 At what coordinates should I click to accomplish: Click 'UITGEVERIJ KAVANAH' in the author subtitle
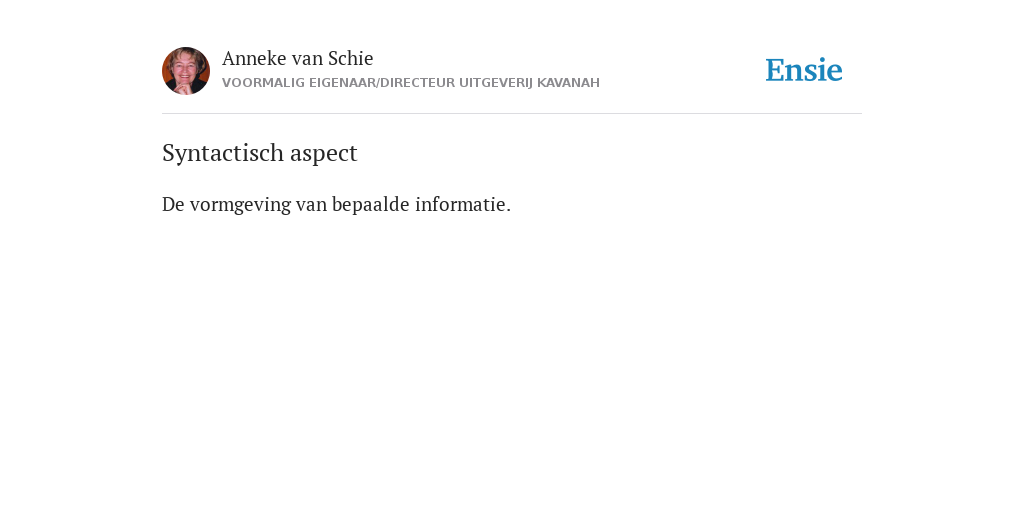pos(529,83)
